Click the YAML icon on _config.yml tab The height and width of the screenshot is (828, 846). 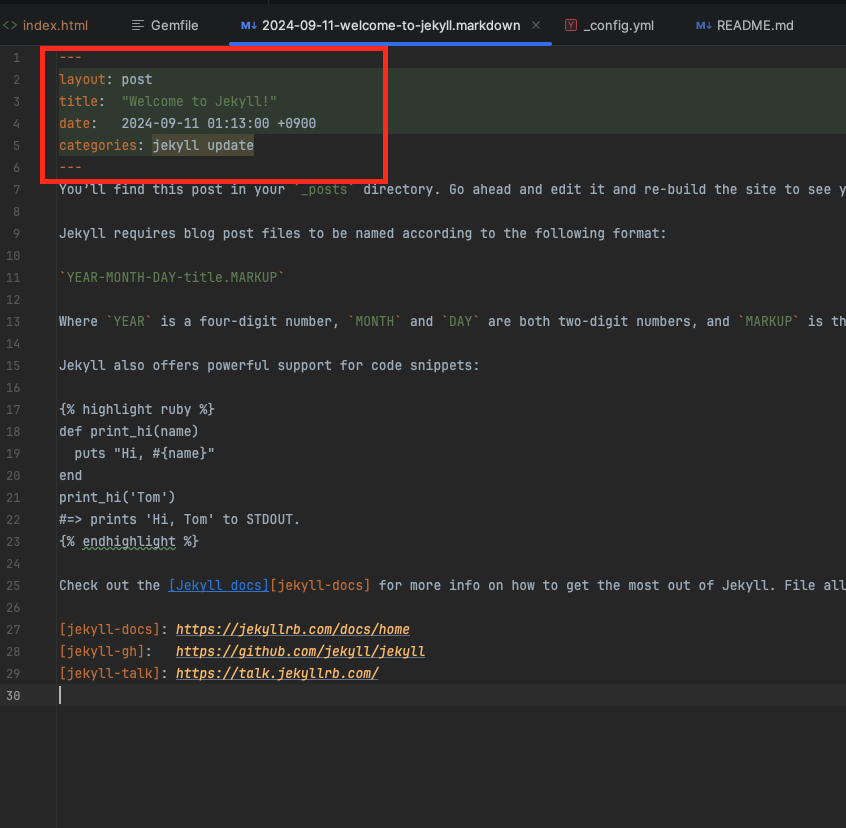pos(571,25)
